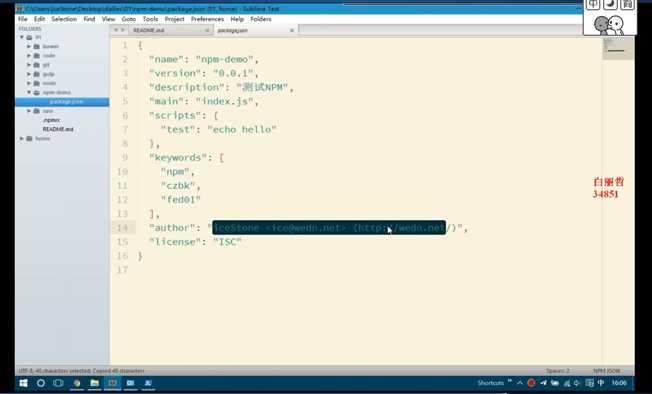Open README.md in the sidebar

pyautogui.click(x=58, y=129)
